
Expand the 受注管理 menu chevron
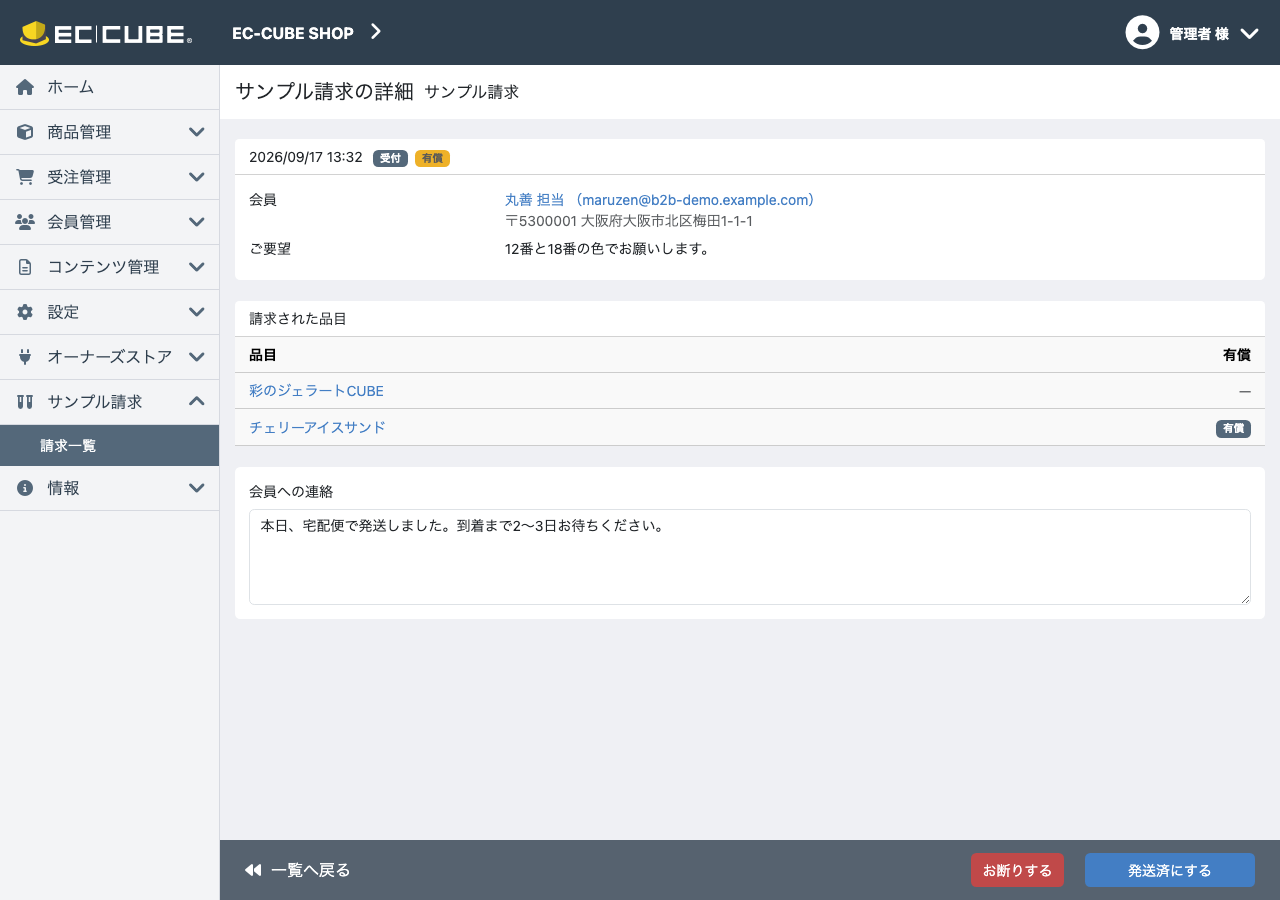pos(197,177)
